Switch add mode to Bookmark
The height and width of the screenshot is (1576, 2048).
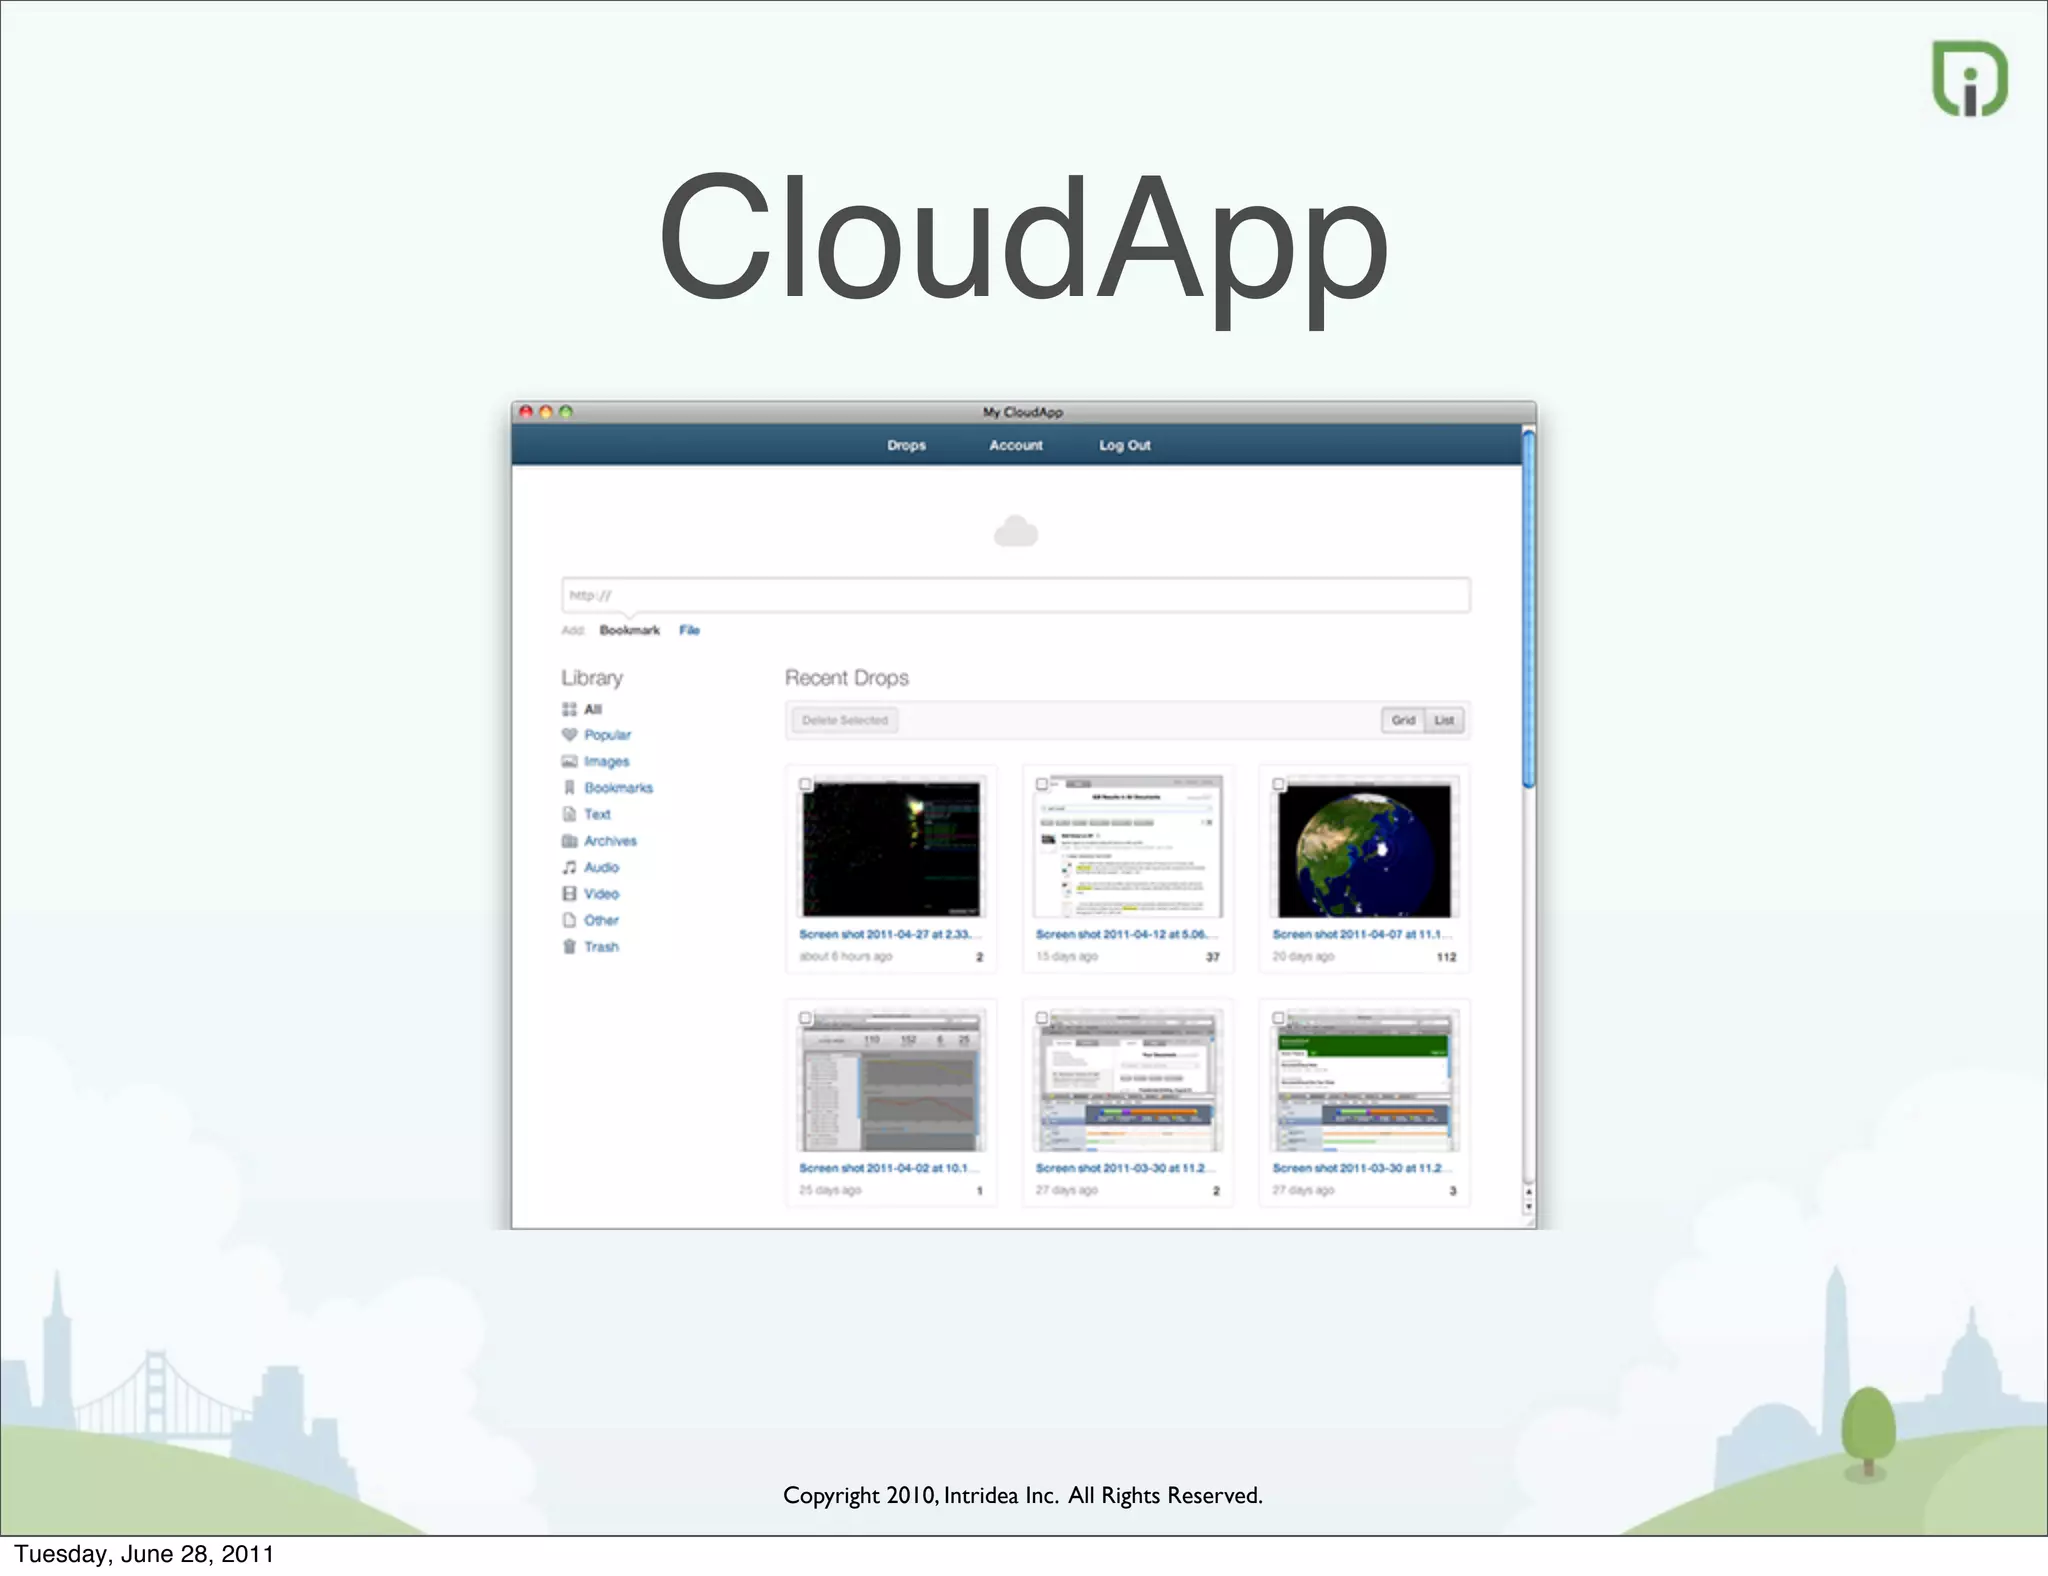coord(630,630)
